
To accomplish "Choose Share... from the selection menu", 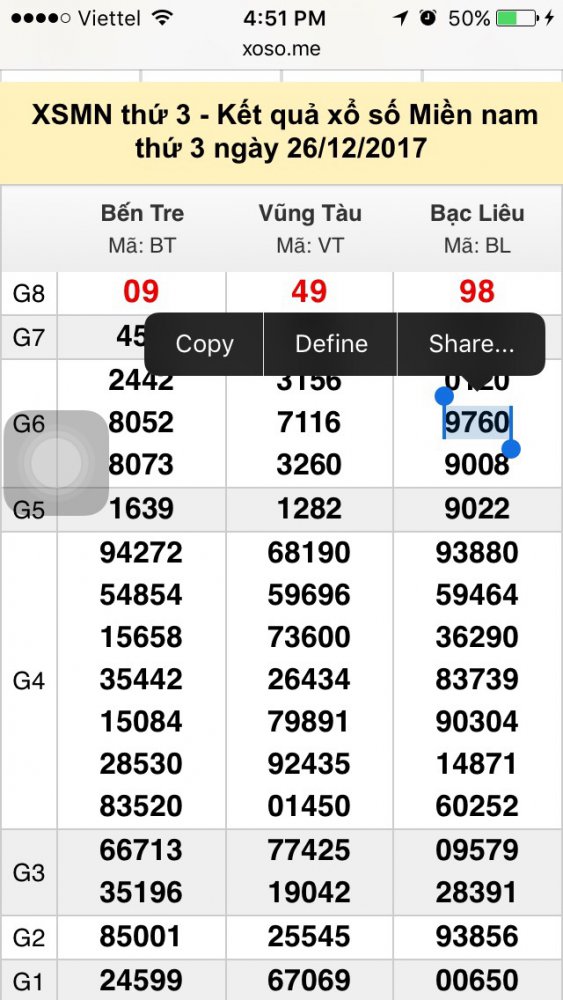I will 471,344.
